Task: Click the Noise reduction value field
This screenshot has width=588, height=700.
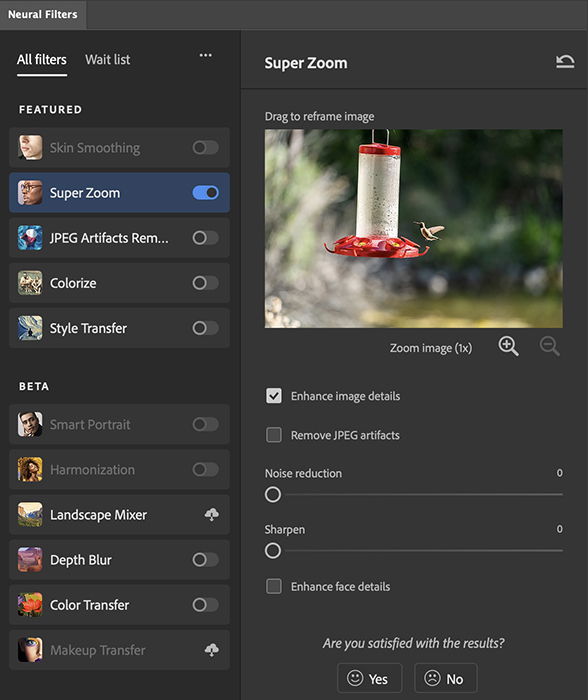Action: coord(559,473)
